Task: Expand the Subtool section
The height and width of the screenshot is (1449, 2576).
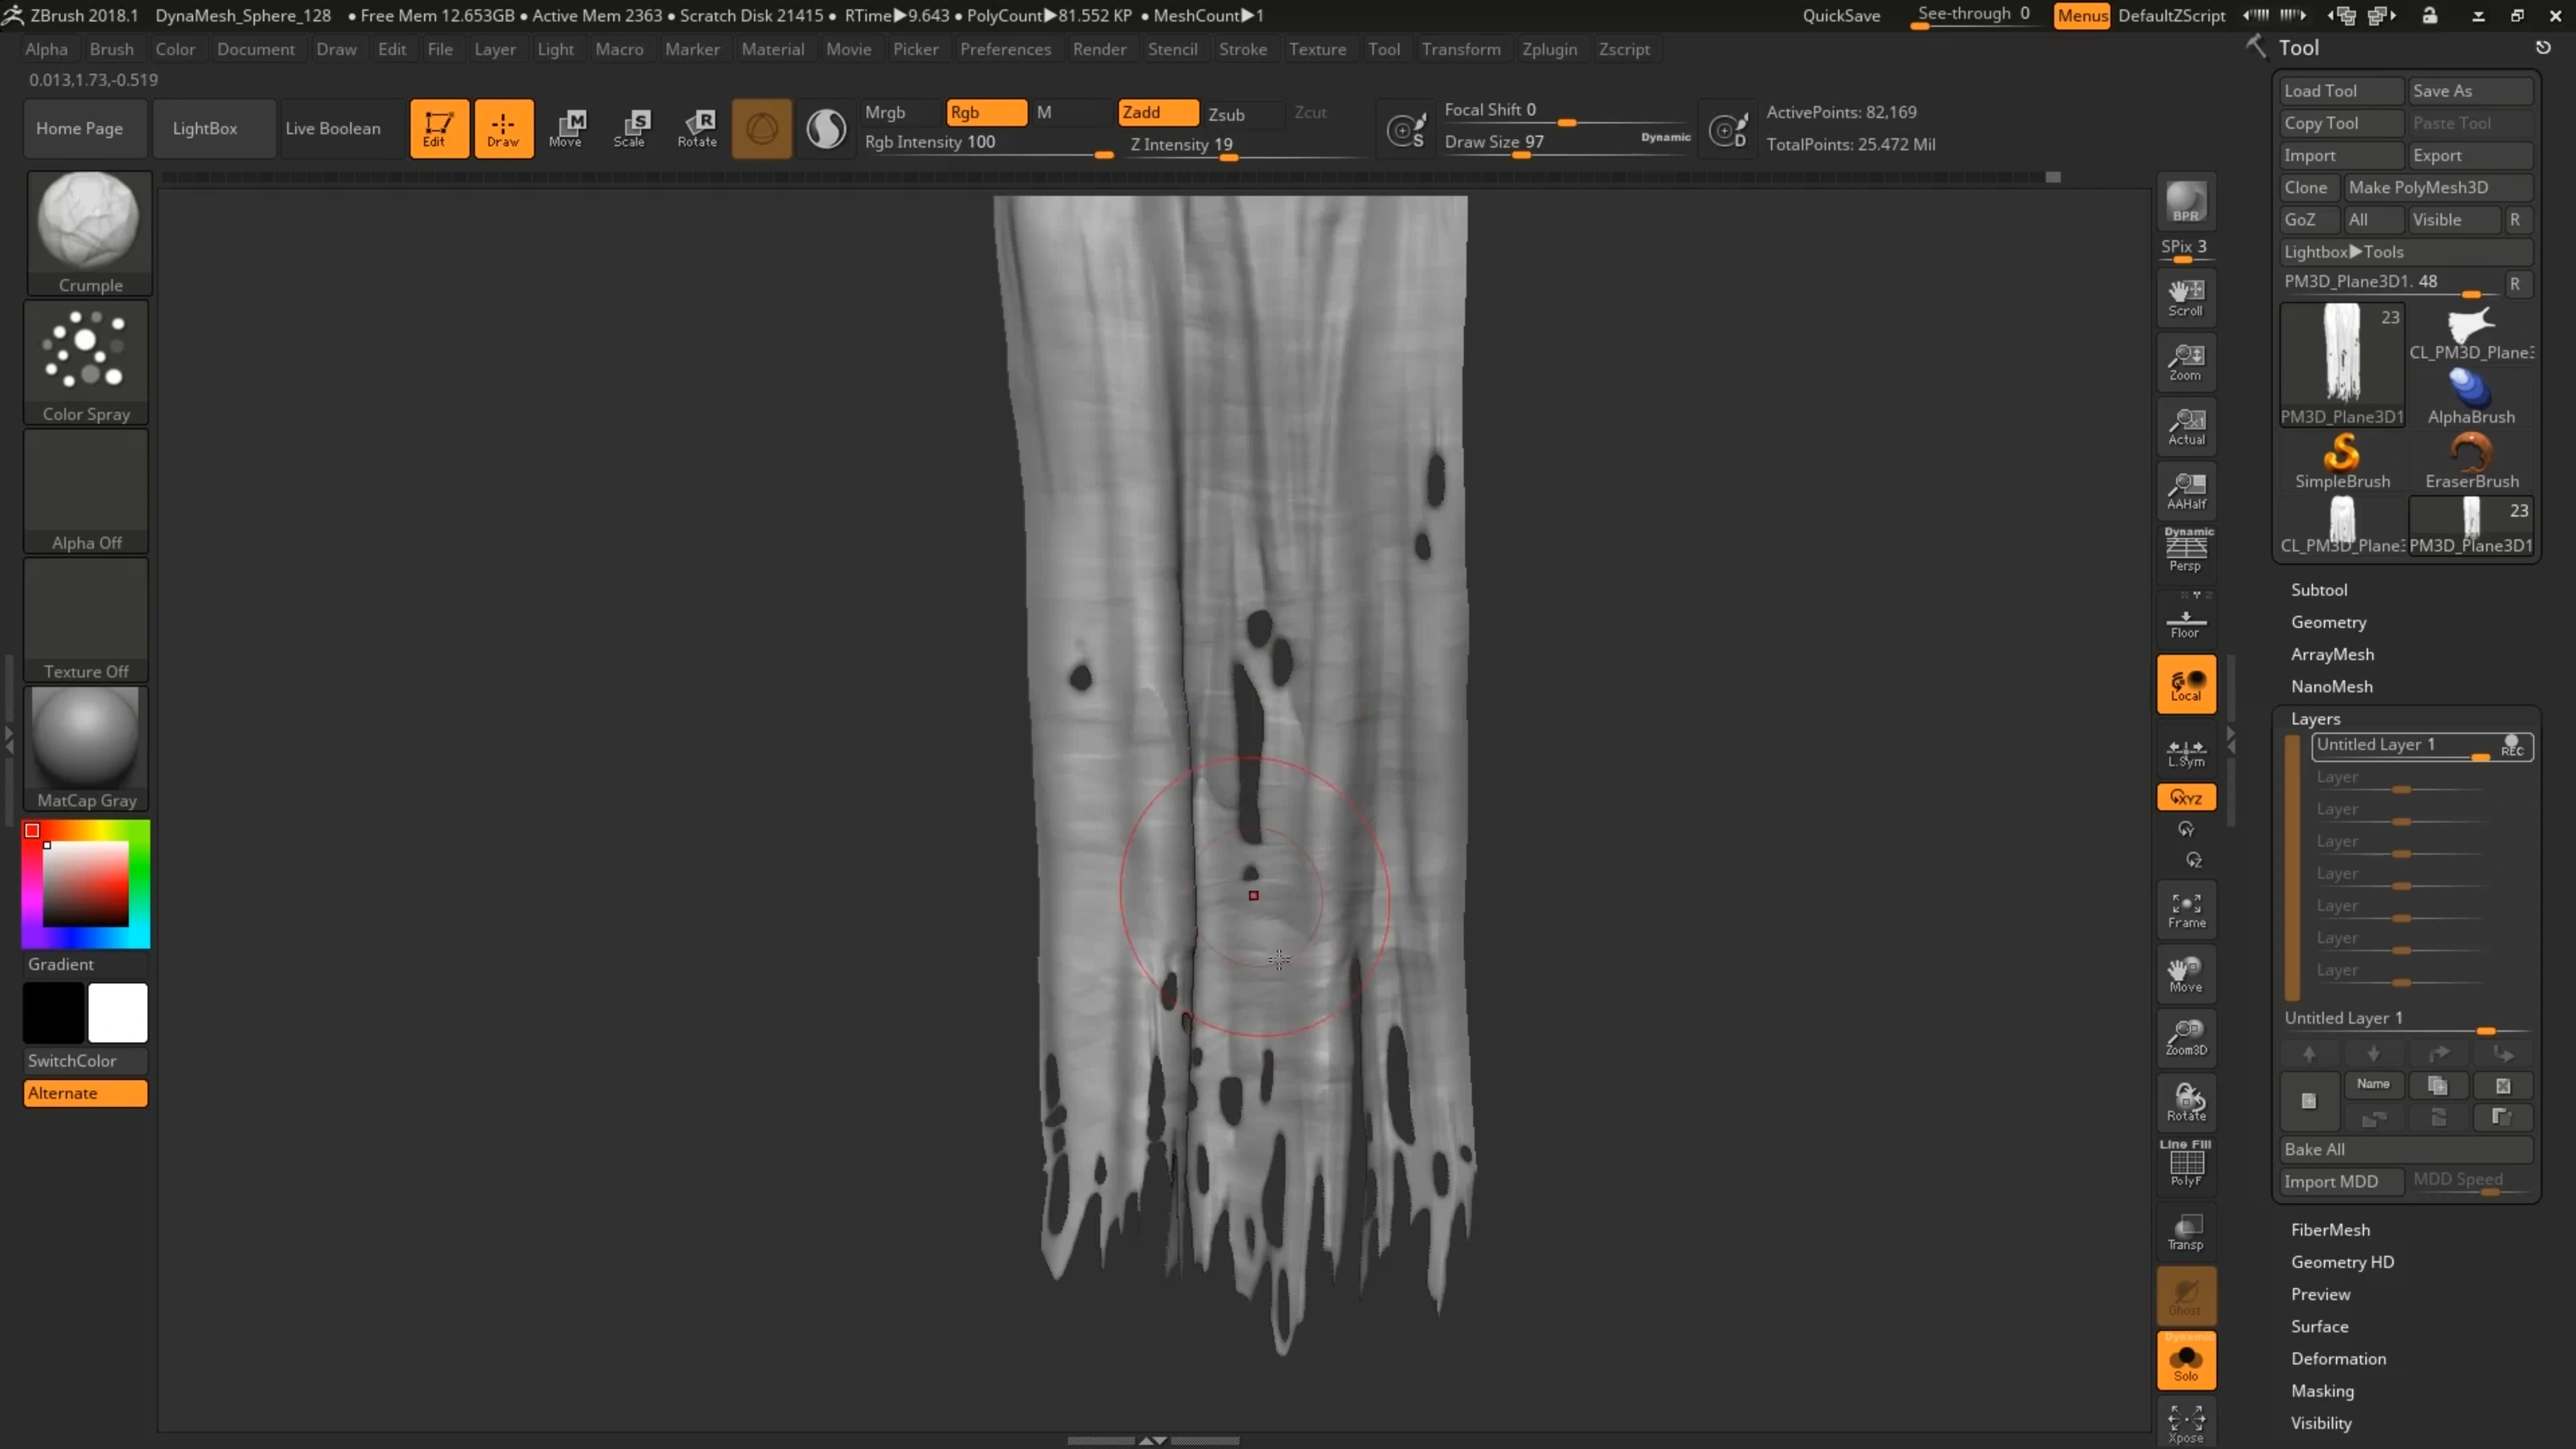Action: [2318, 590]
